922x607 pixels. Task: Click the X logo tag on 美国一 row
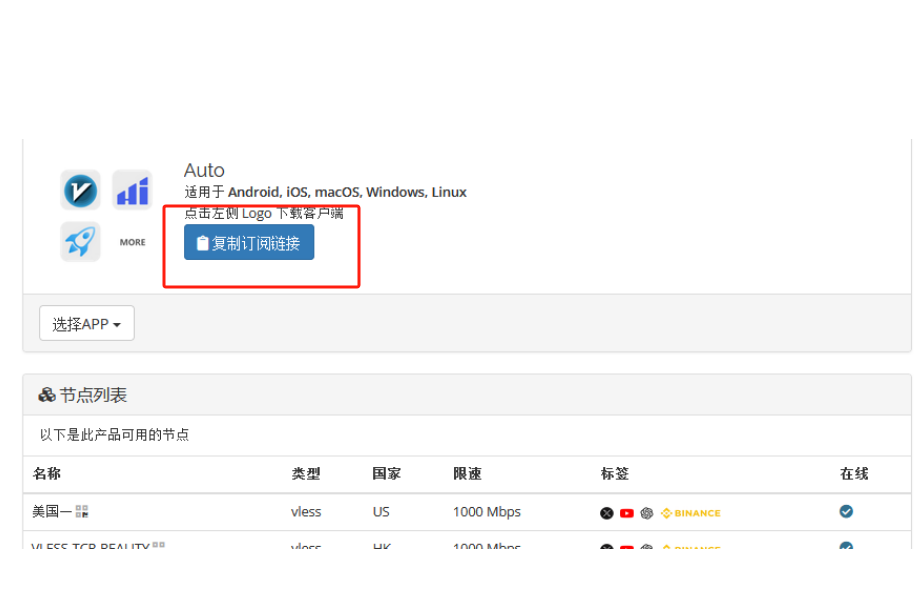(x=606, y=513)
